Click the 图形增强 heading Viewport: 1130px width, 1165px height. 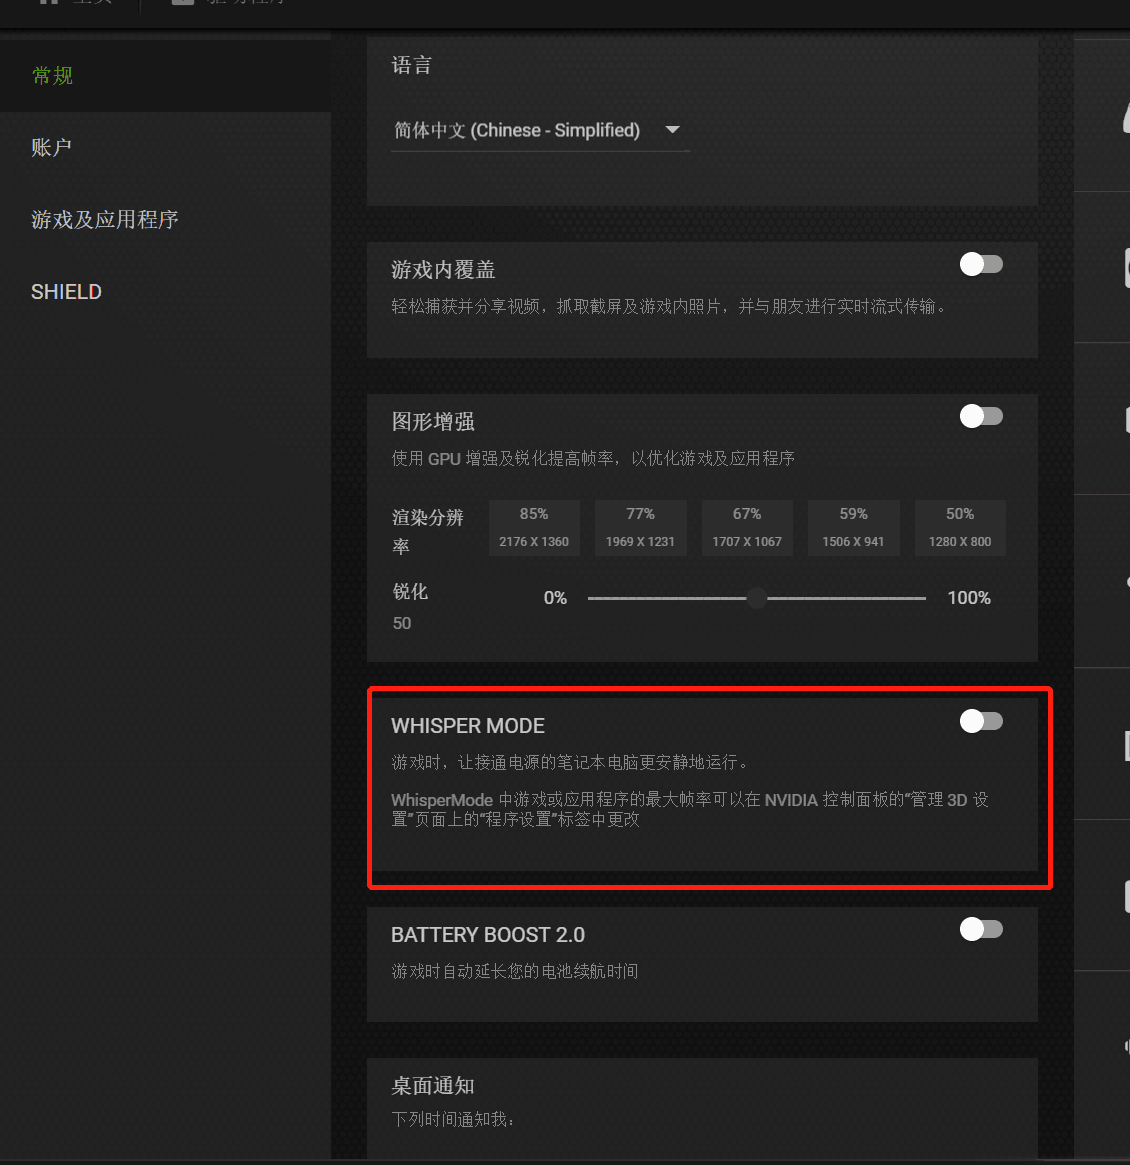pyautogui.click(x=433, y=422)
